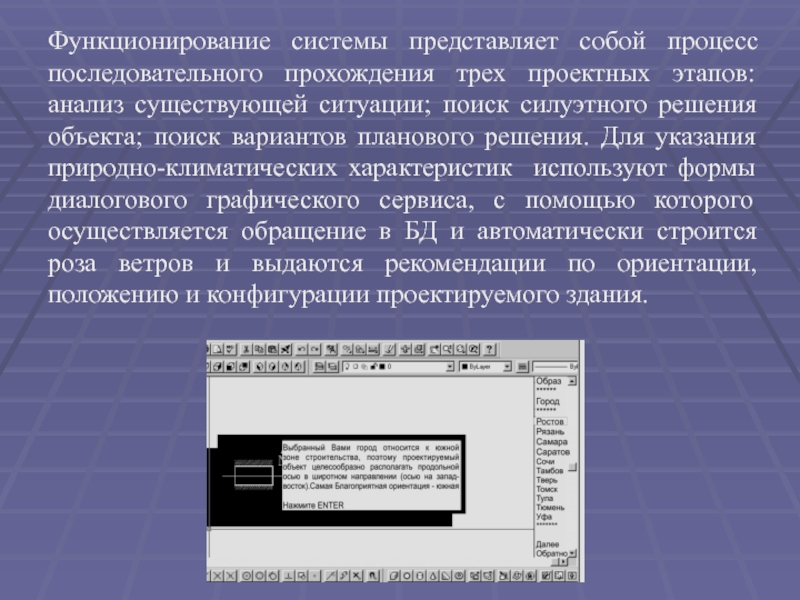This screenshot has width=800, height=600.
Task: Click the box solid icon in bottom toolbar
Action: 393,576
